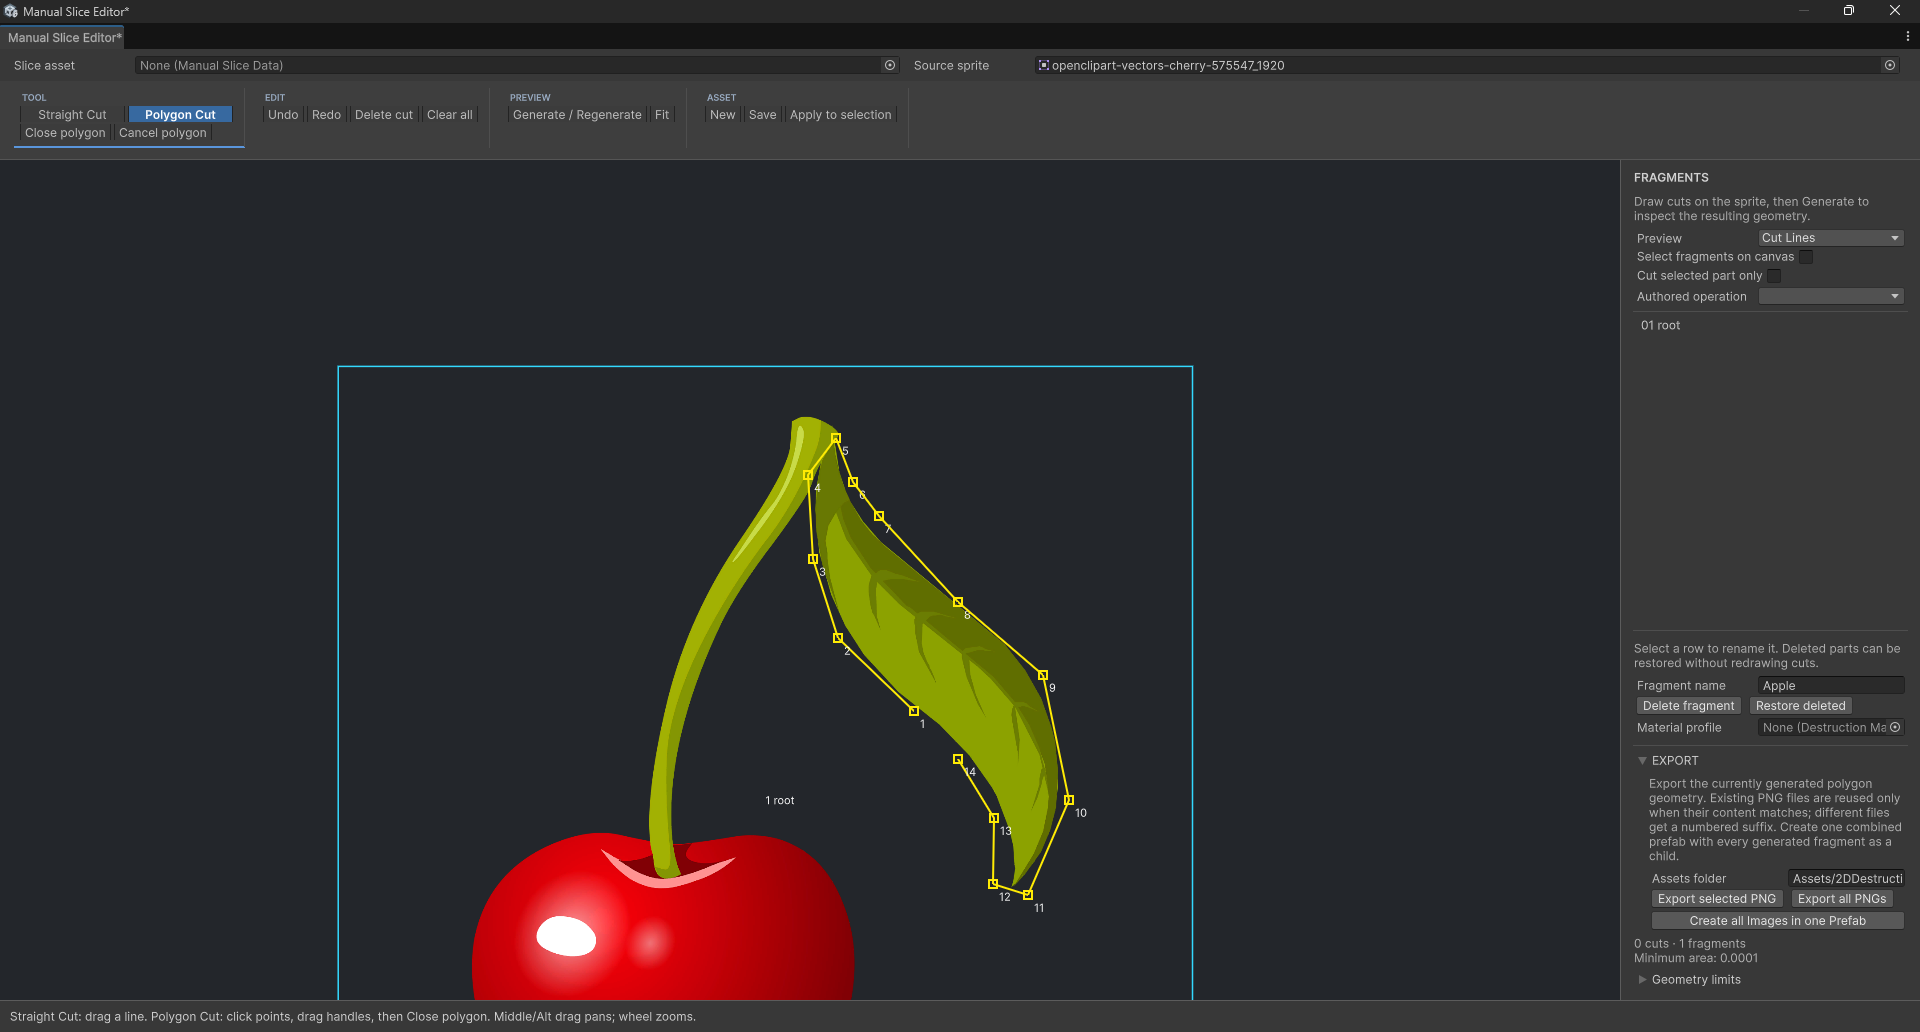
Task: Click Export selected PNG
Action: point(1717,899)
